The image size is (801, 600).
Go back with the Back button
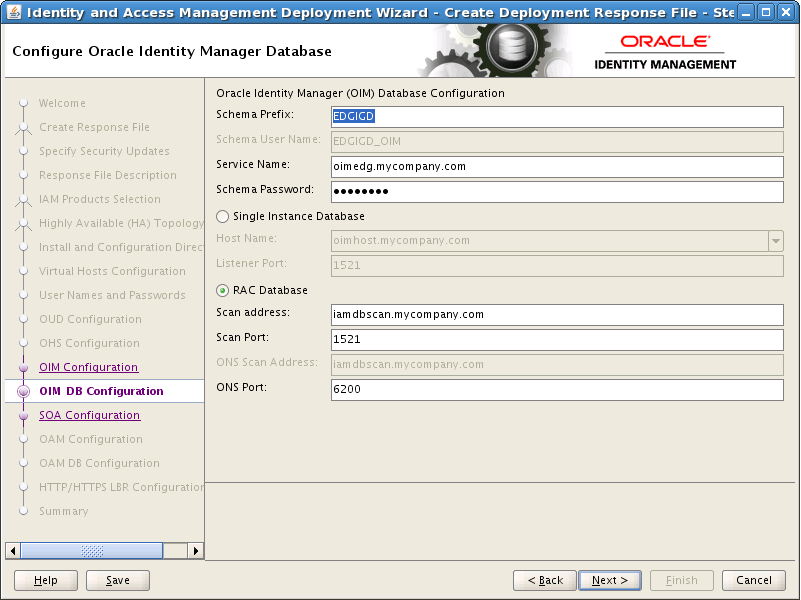point(545,580)
